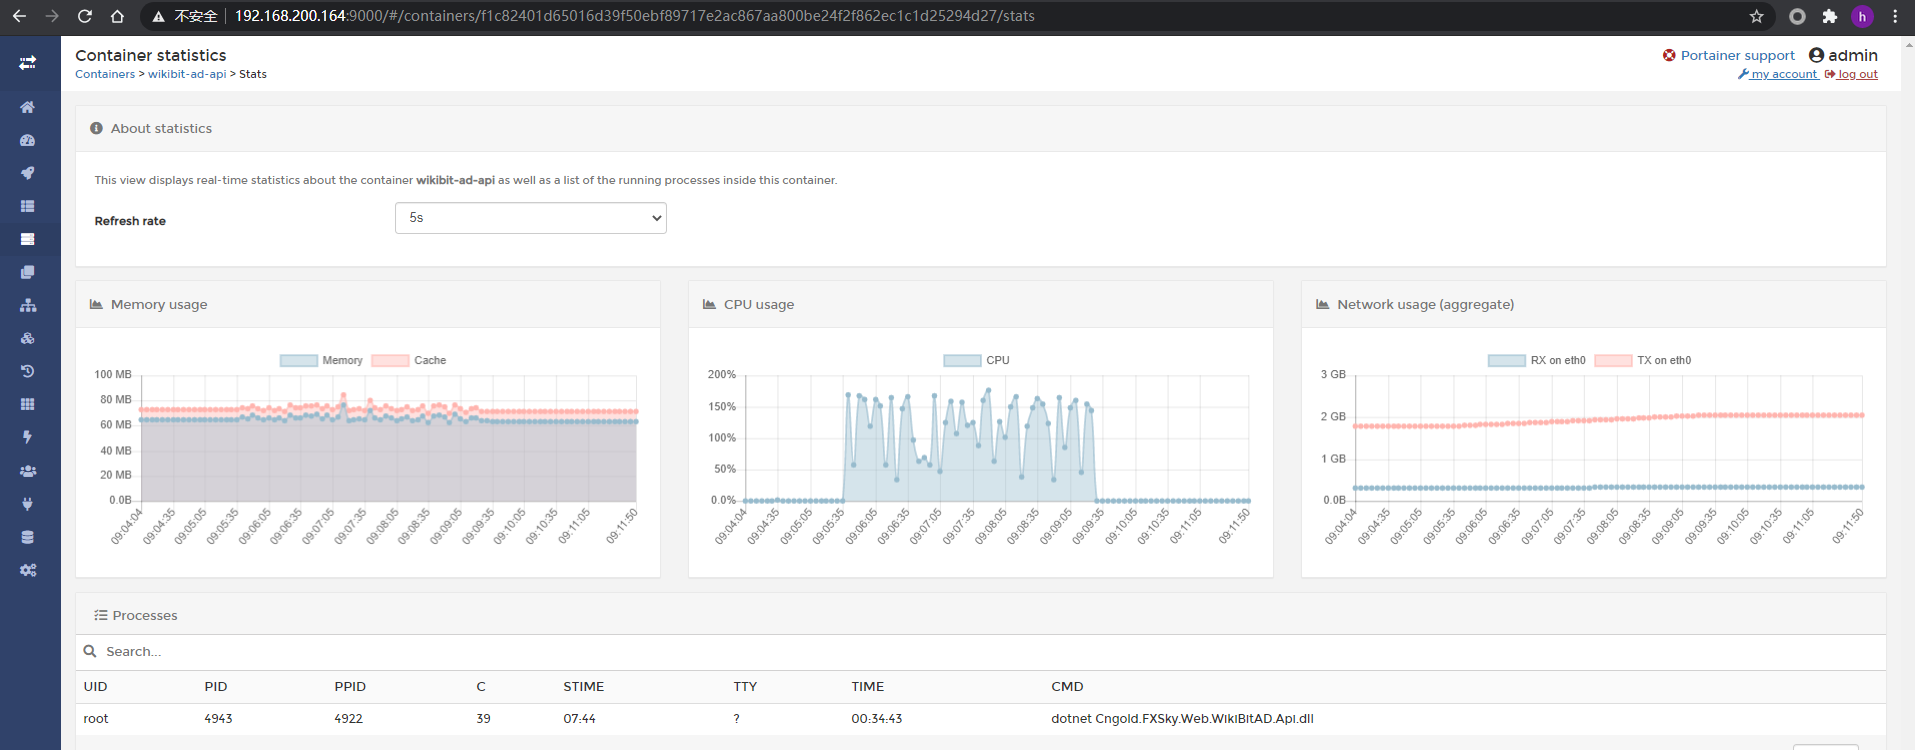Open Volumes via the cubes icon

click(x=28, y=338)
